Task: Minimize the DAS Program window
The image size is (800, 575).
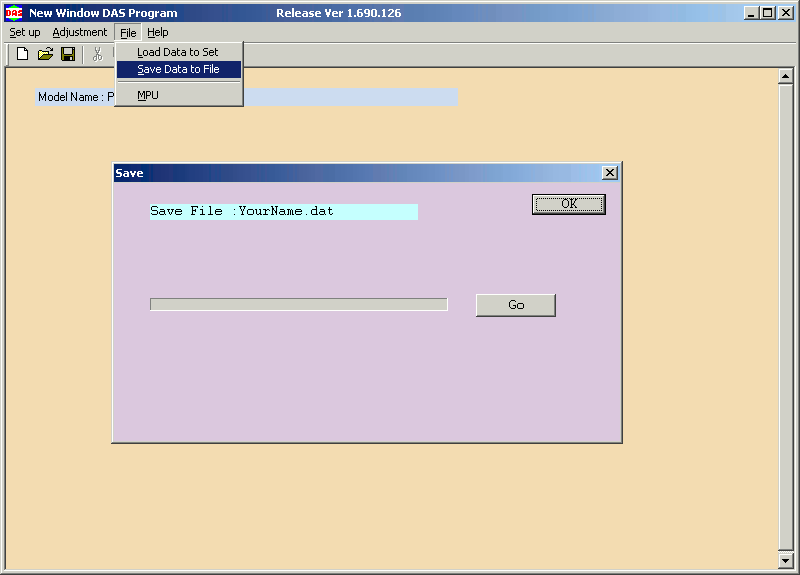Action: 751,13
